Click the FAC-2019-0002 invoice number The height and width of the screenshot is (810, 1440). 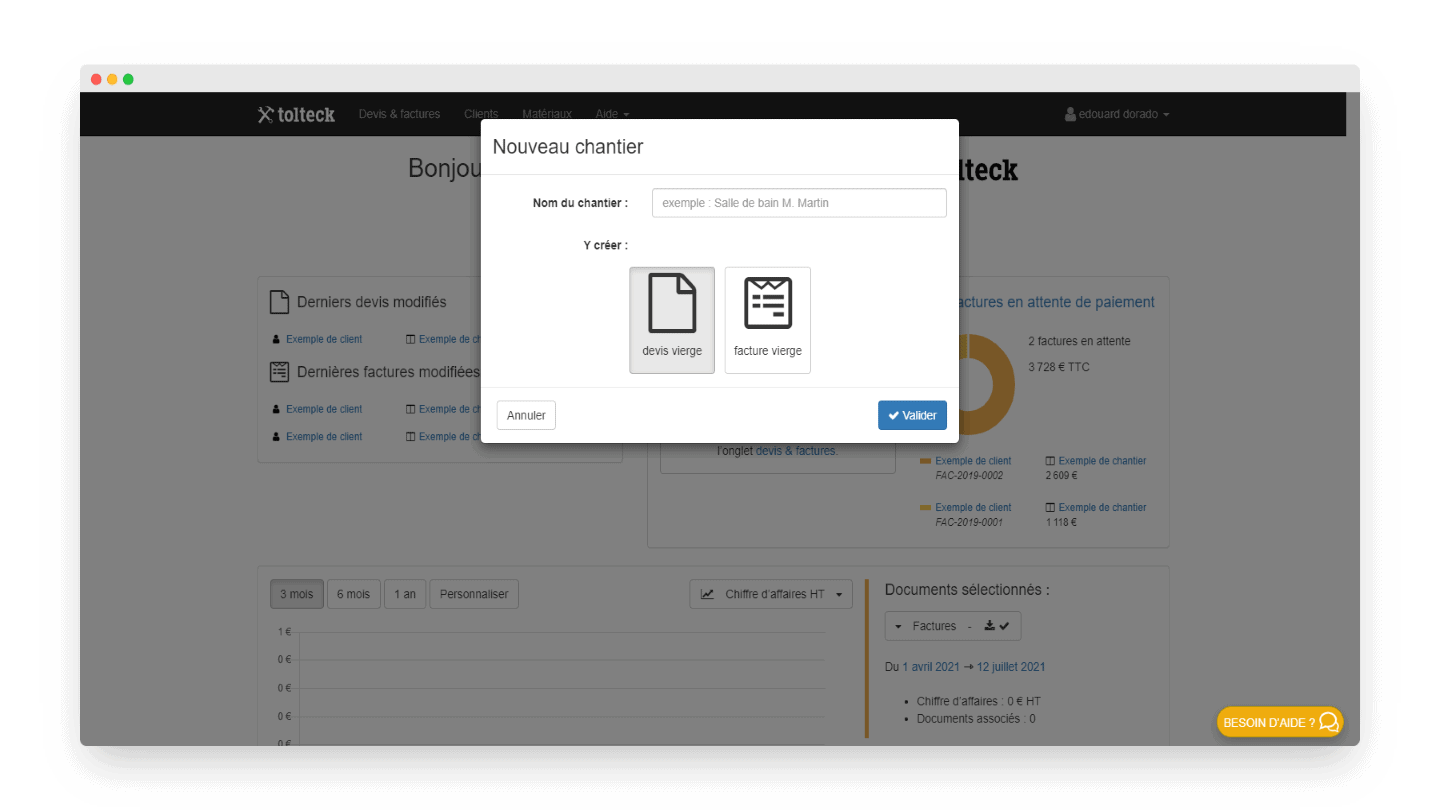tap(969, 475)
